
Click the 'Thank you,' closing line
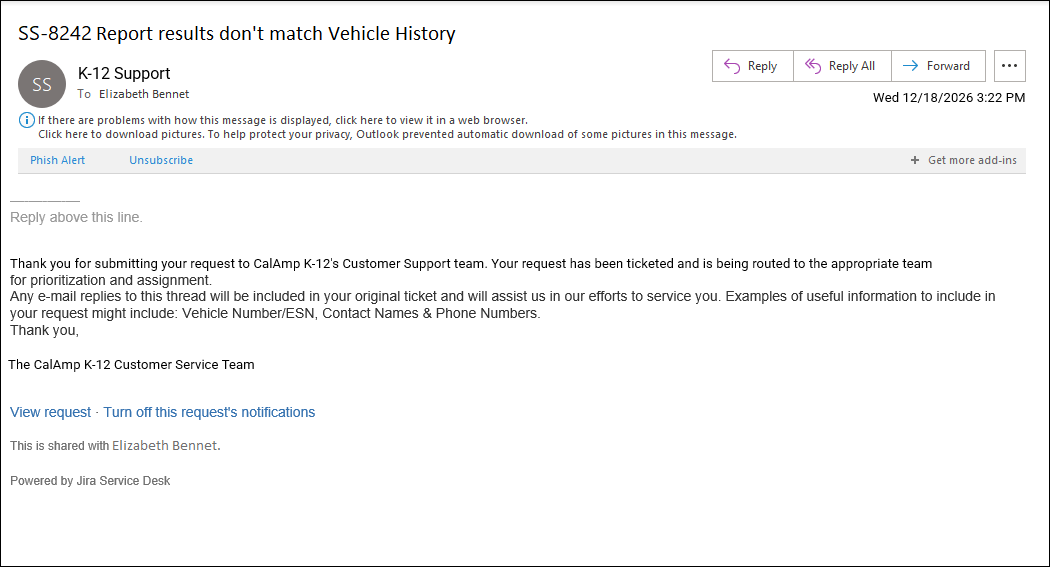[44, 330]
